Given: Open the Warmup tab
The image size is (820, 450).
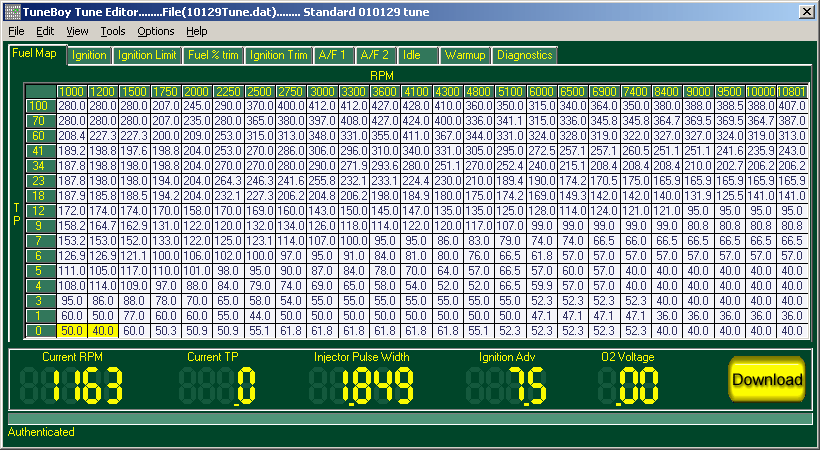Looking at the screenshot, I should 465,55.
